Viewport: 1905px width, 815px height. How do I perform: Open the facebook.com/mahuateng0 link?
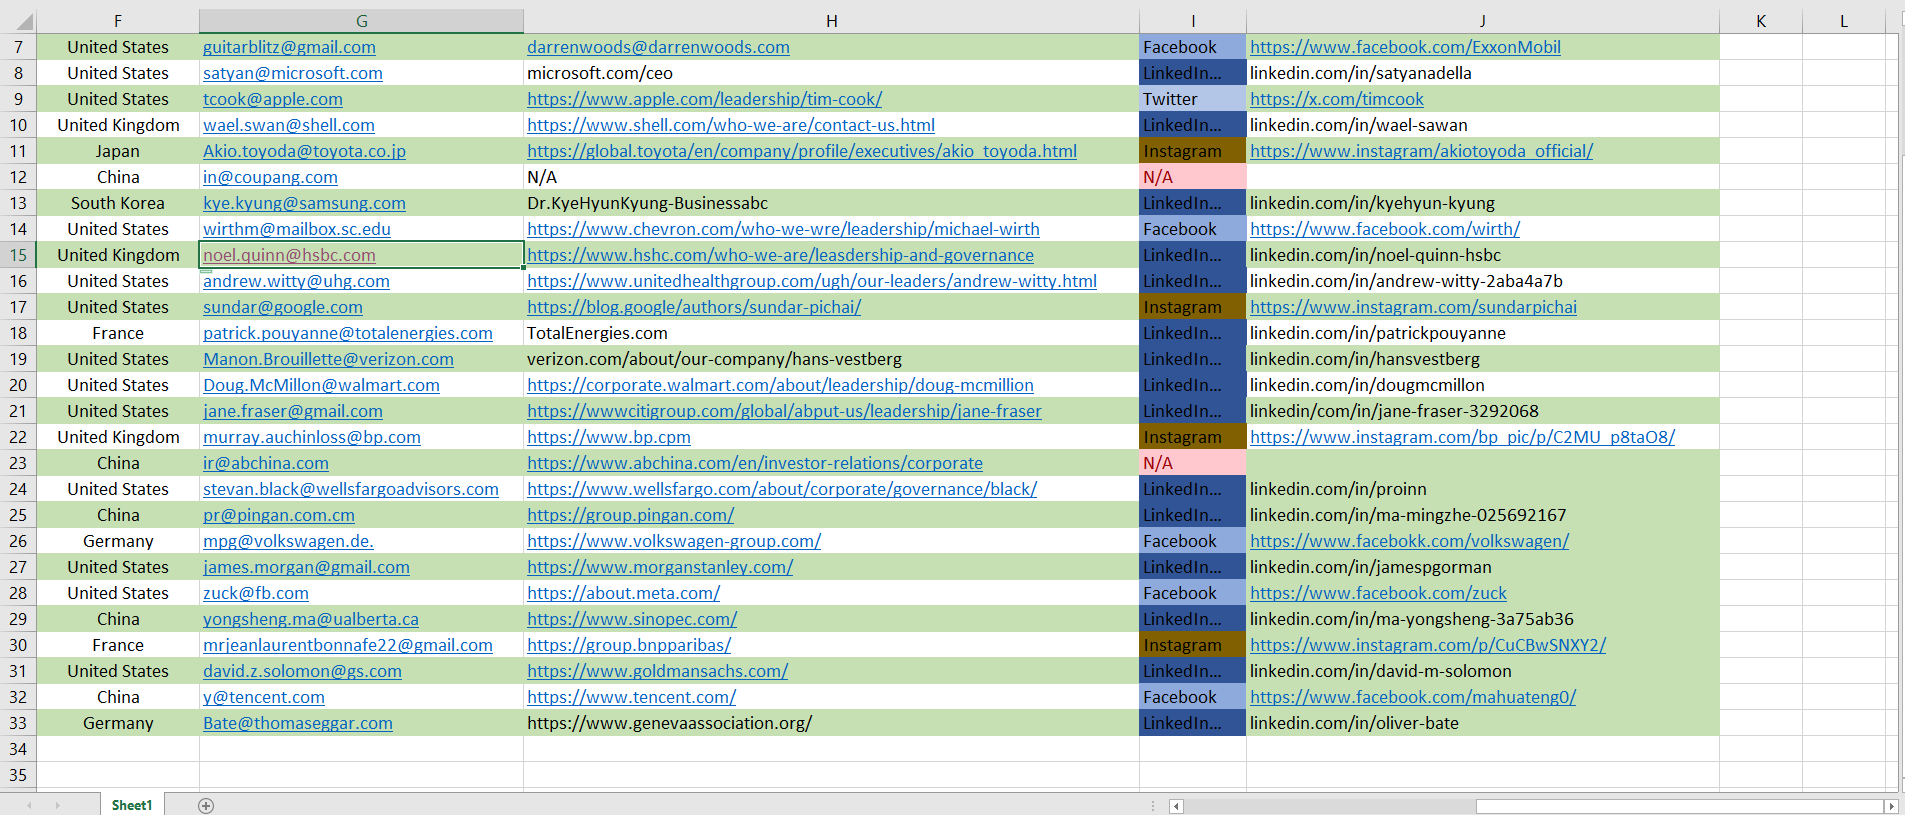click(1413, 697)
